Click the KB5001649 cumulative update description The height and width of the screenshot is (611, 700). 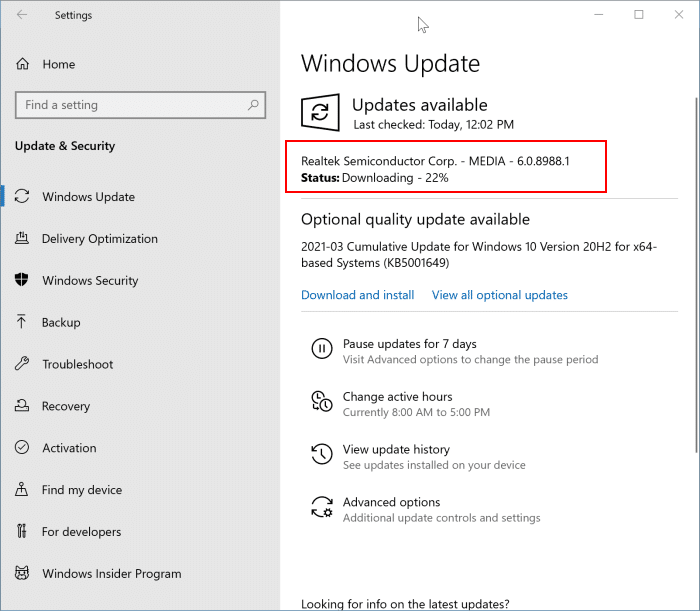coord(479,254)
